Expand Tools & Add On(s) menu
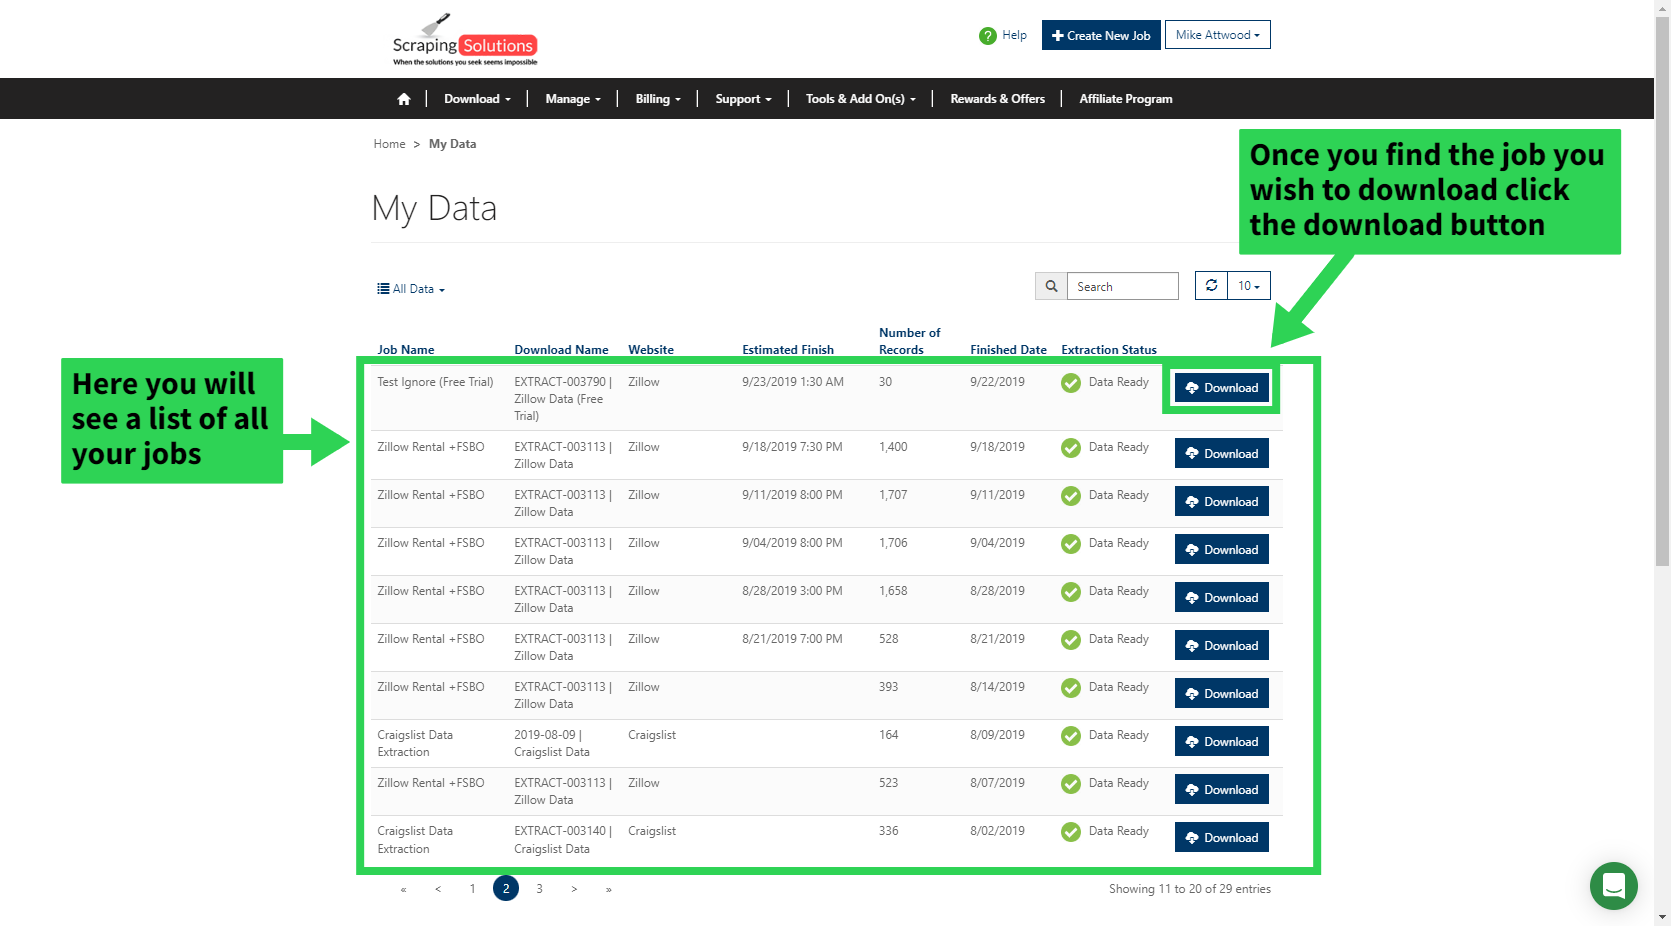This screenshot has height=926, width=1671. coord(861,99)
